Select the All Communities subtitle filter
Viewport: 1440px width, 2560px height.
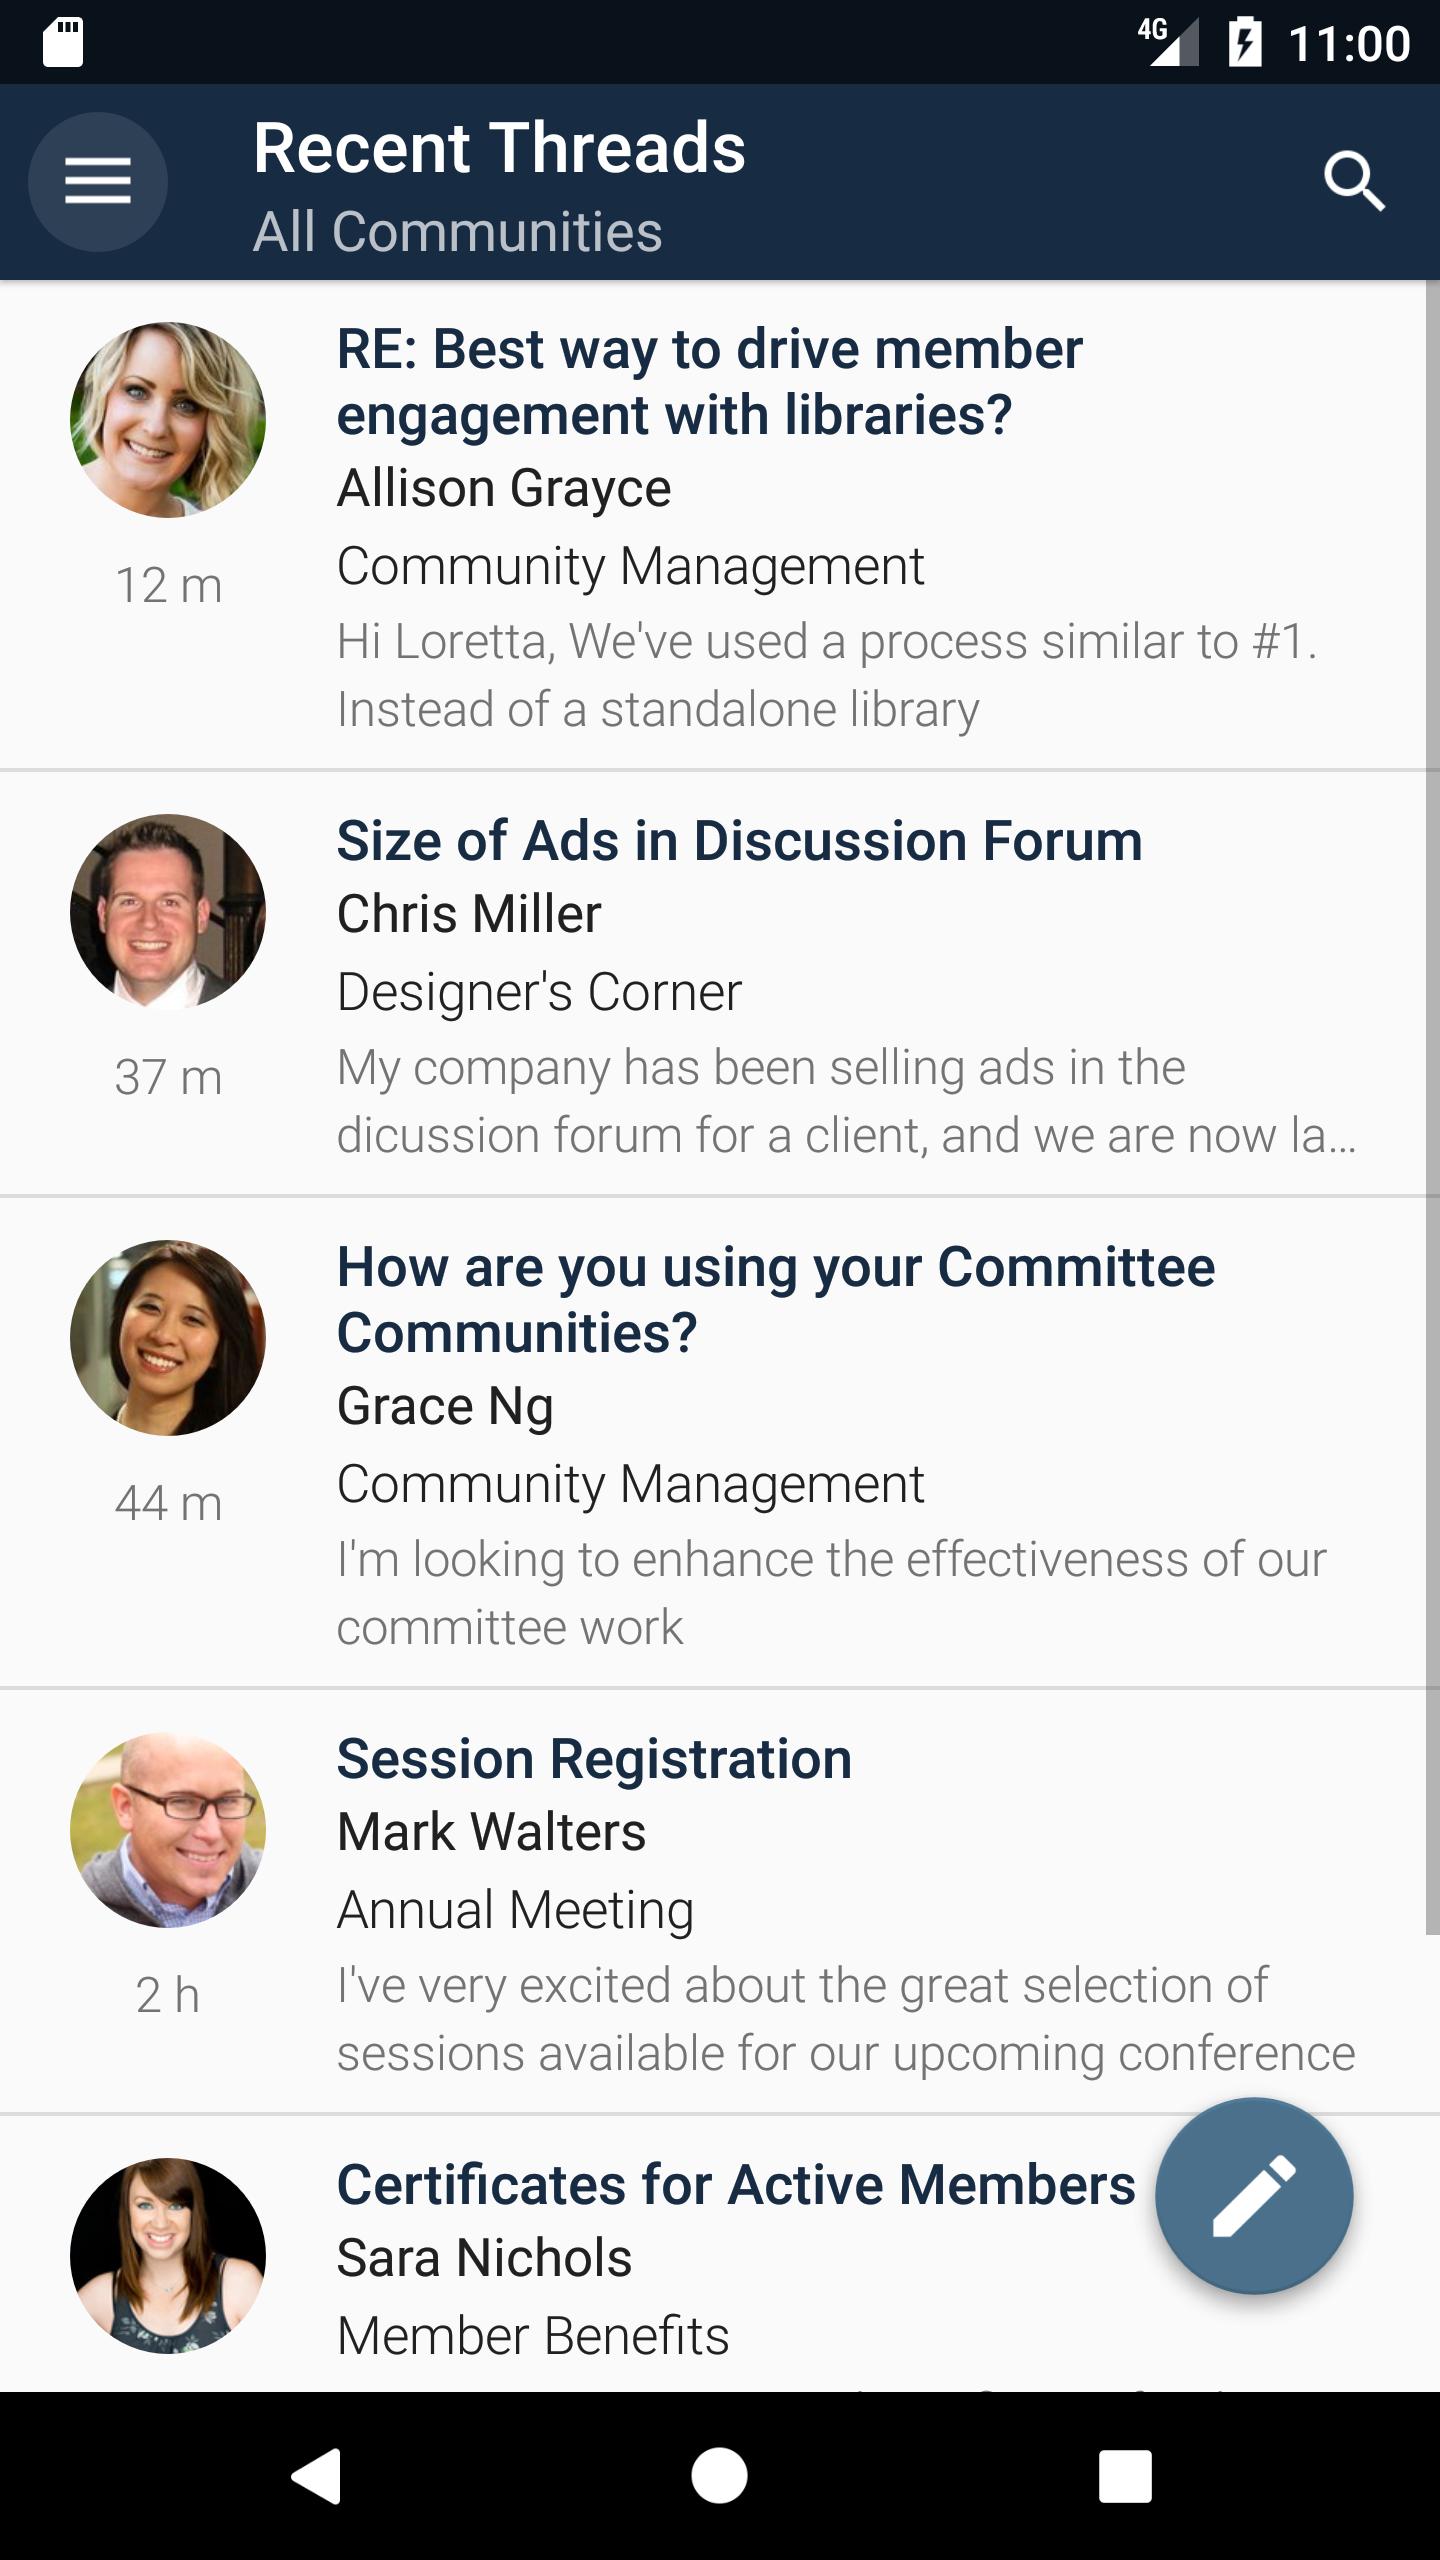(x=458, y=232)
